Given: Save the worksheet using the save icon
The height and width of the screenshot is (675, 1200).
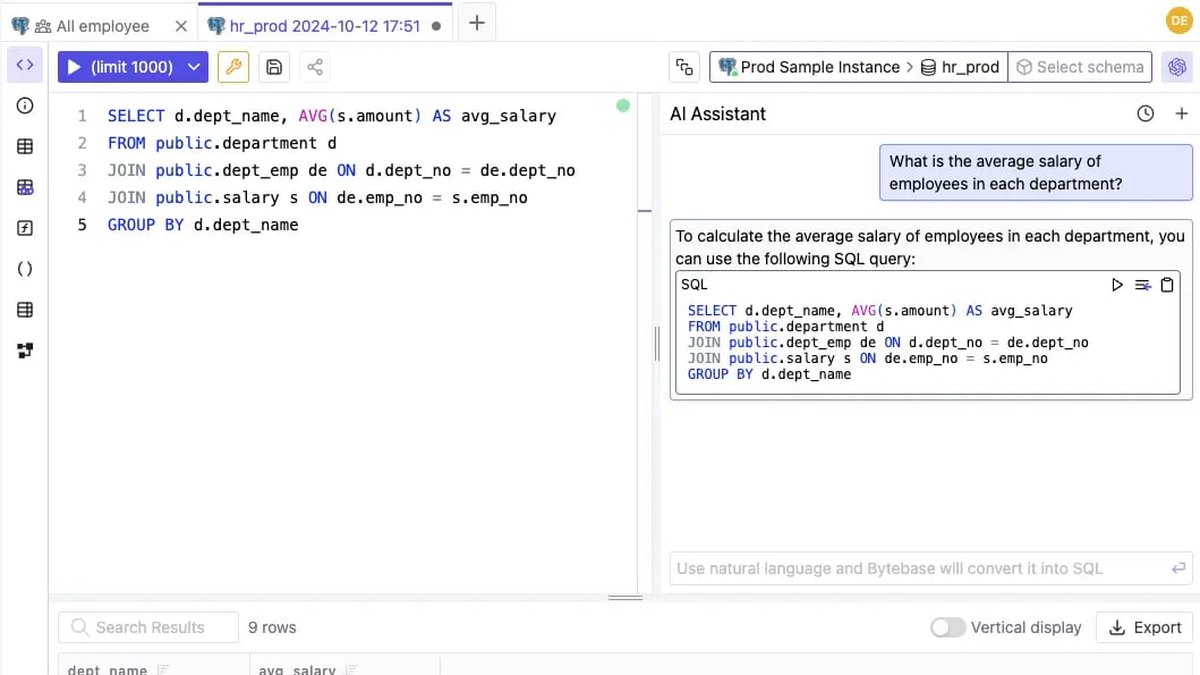Looking at the screenshot, I should click(x=274, y=67).
